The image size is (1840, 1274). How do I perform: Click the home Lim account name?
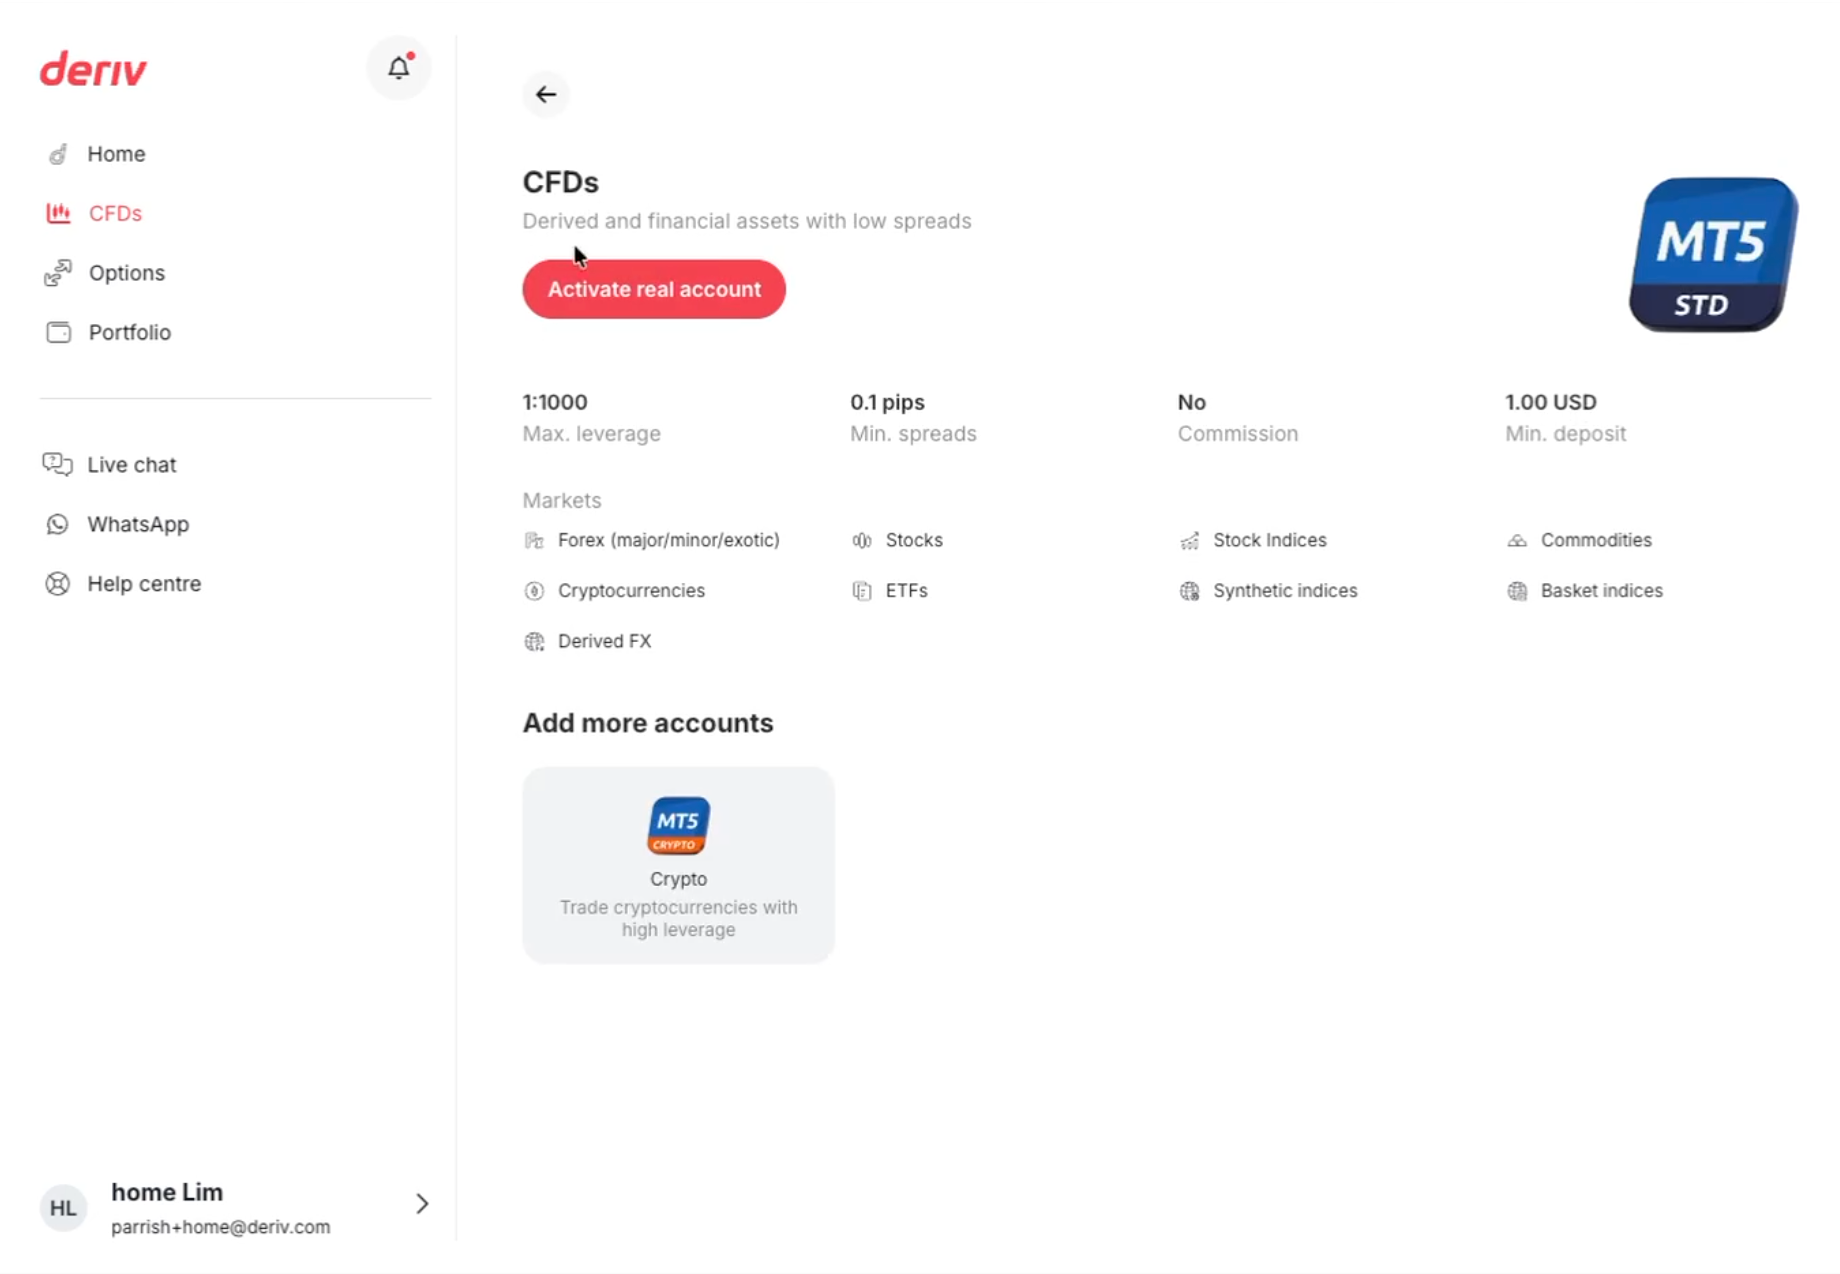pos(167,1192)
